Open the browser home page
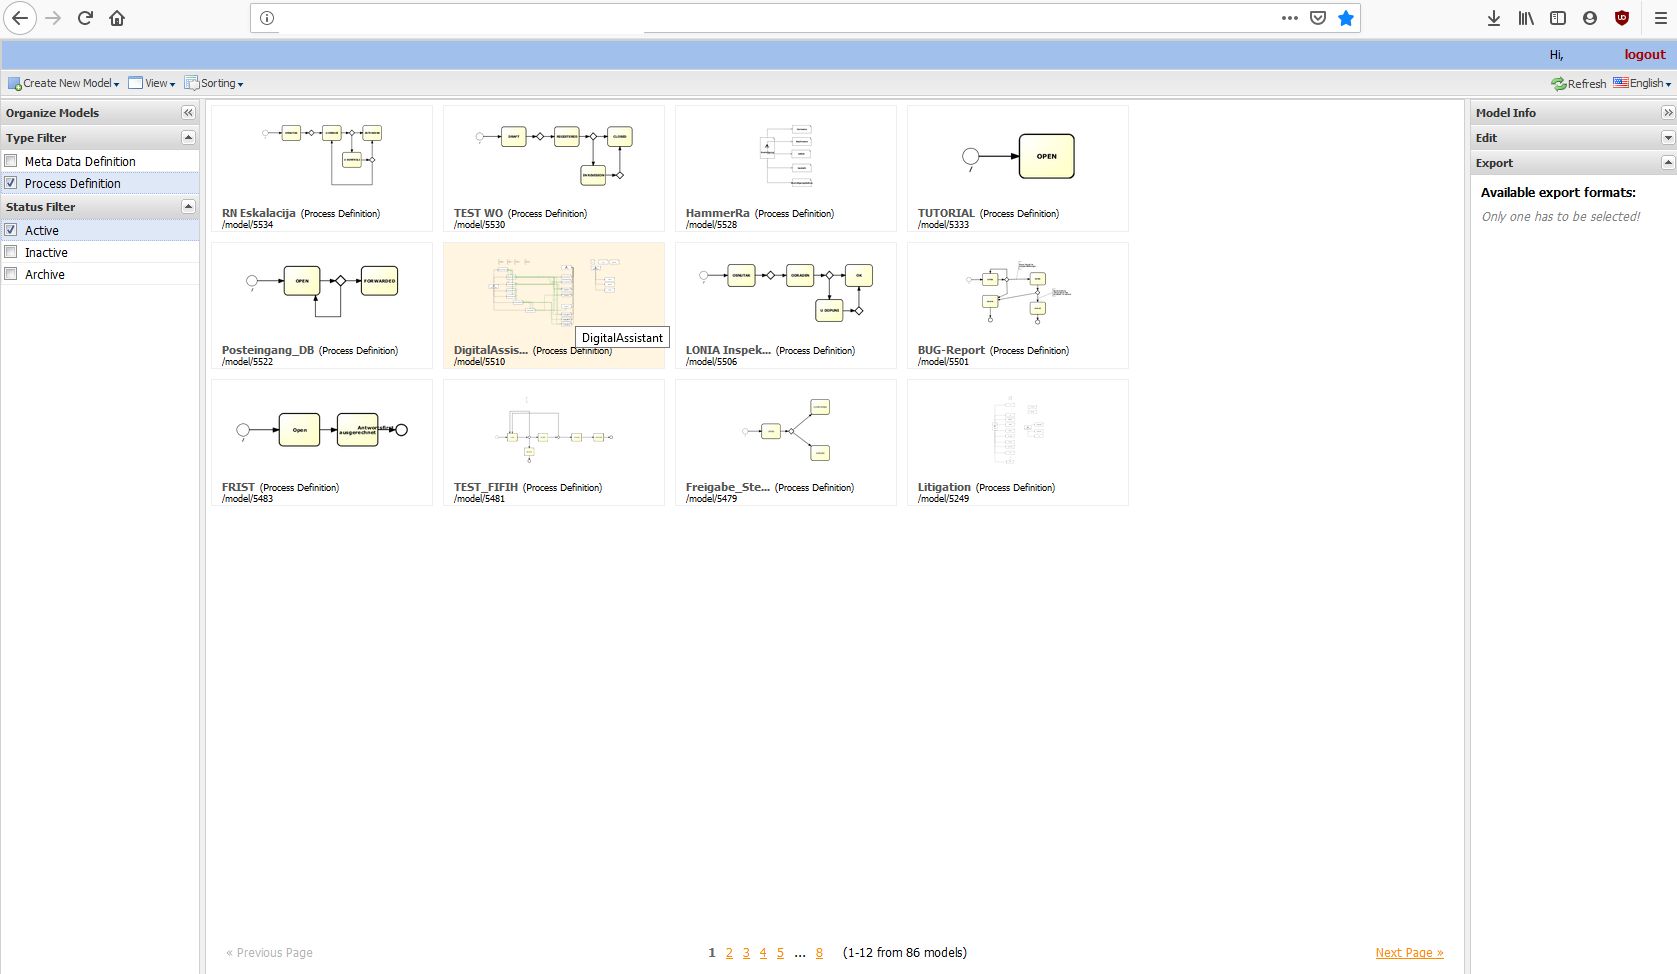The height and width of the screenshot is (974, 1677). click(117, 18)
